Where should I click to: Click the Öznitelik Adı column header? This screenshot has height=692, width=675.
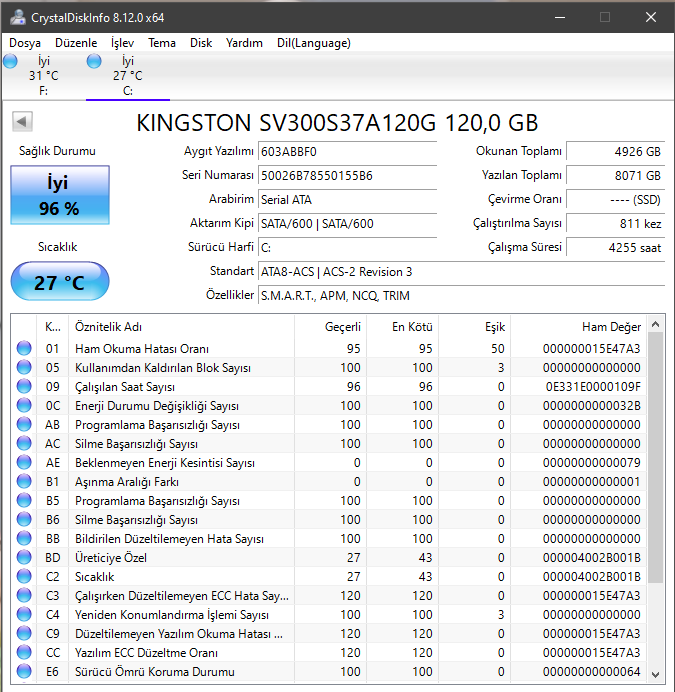pos(181,327)
